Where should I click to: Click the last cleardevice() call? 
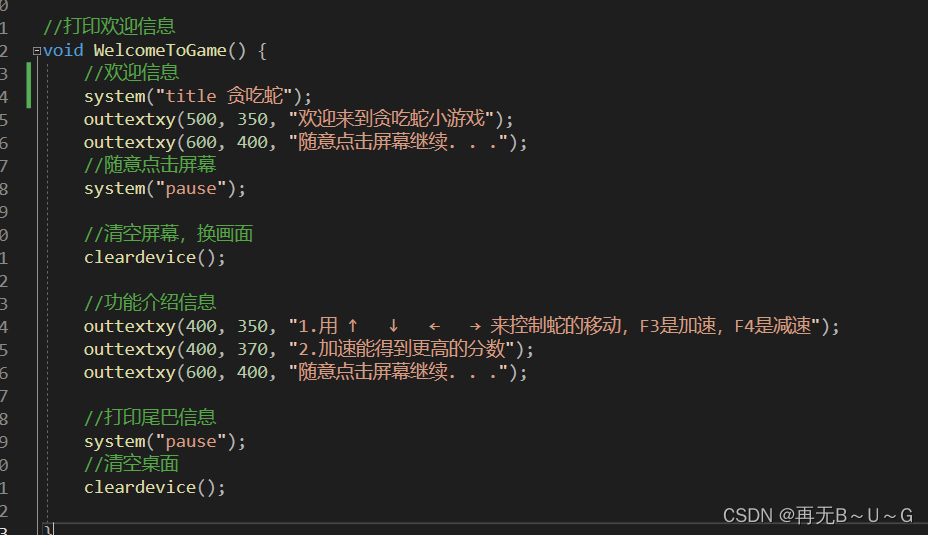point(154,488)
